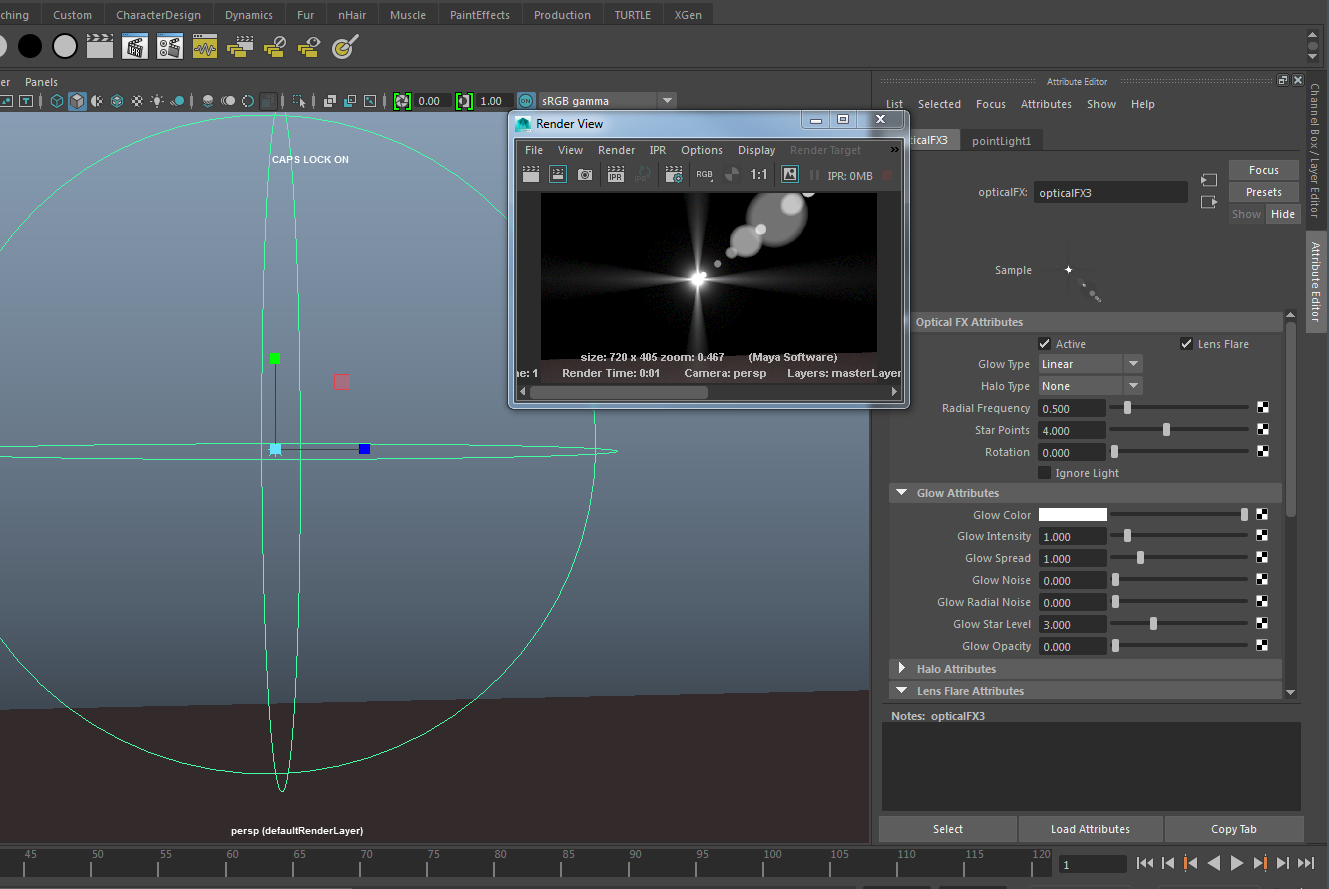
Task: Click the map button next to Star Points
Action: tap(1263, 430)
